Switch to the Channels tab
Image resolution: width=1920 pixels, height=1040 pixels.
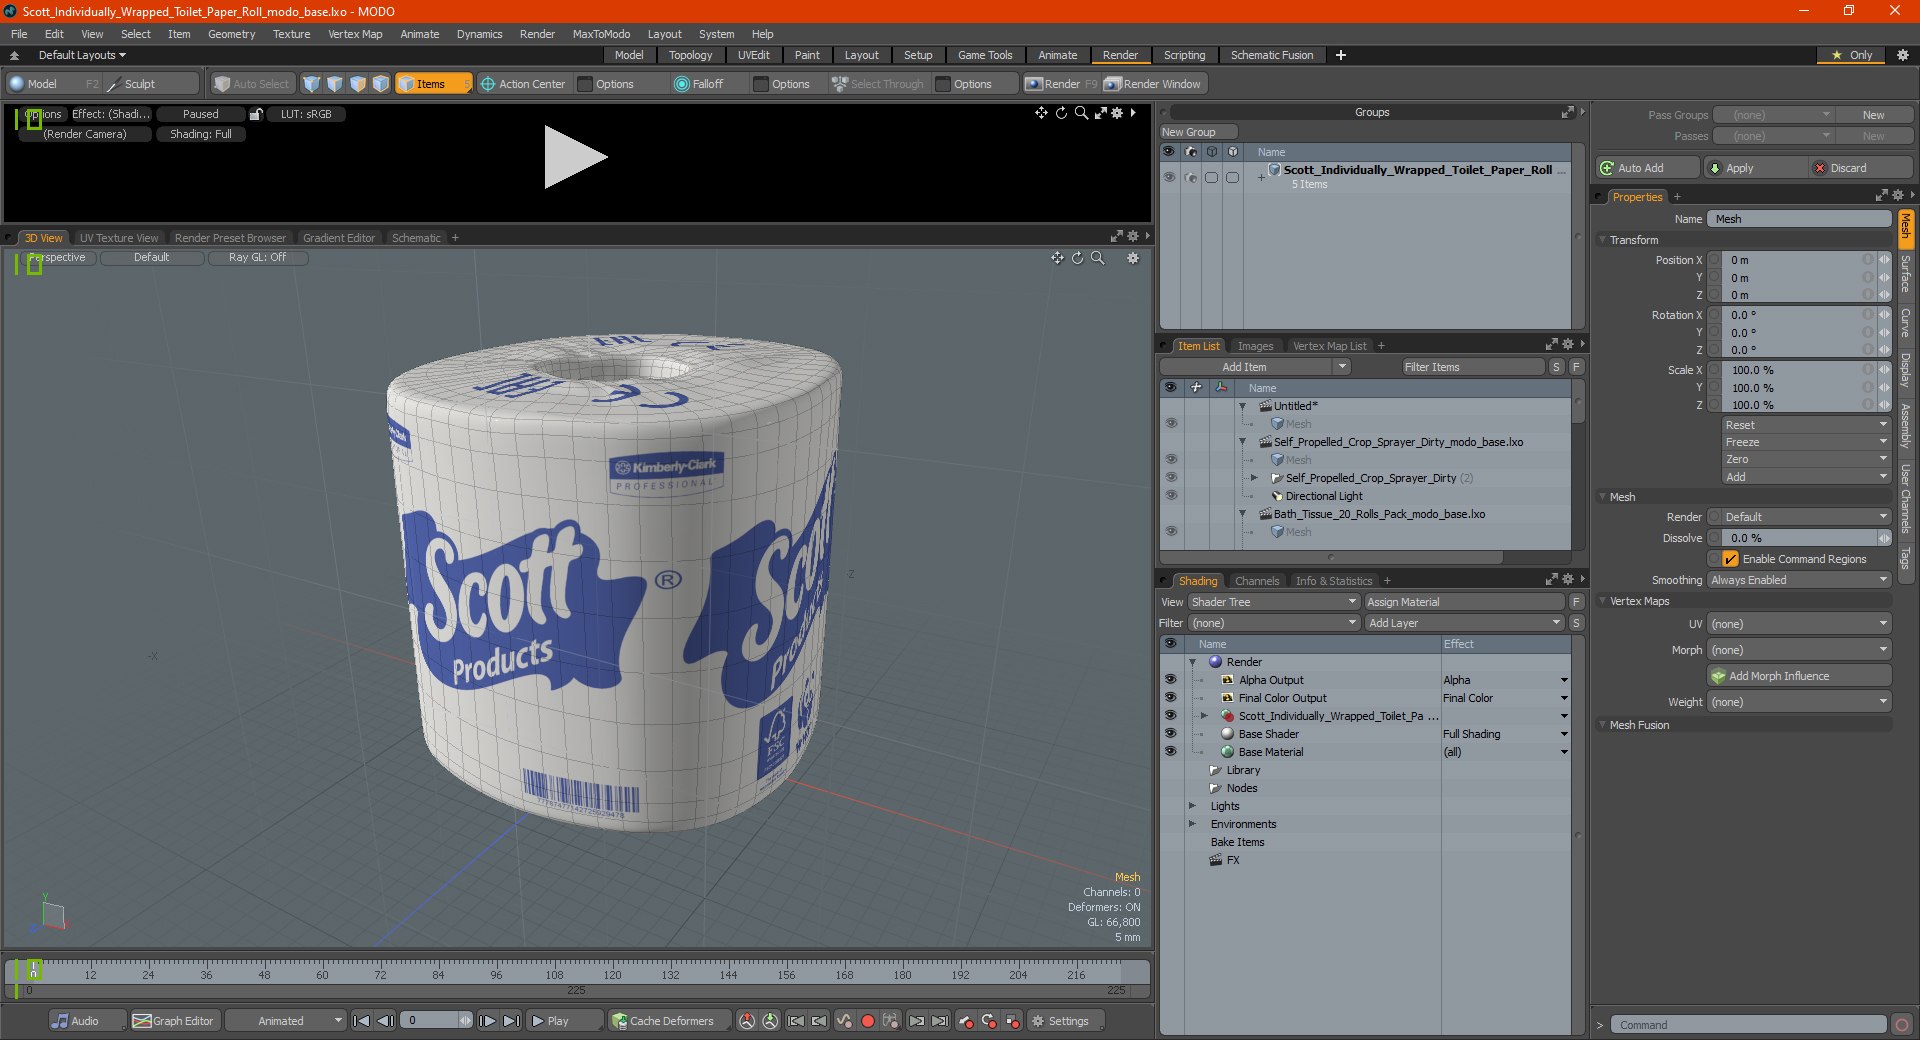pyautogui.click(x=1257, y=581)
